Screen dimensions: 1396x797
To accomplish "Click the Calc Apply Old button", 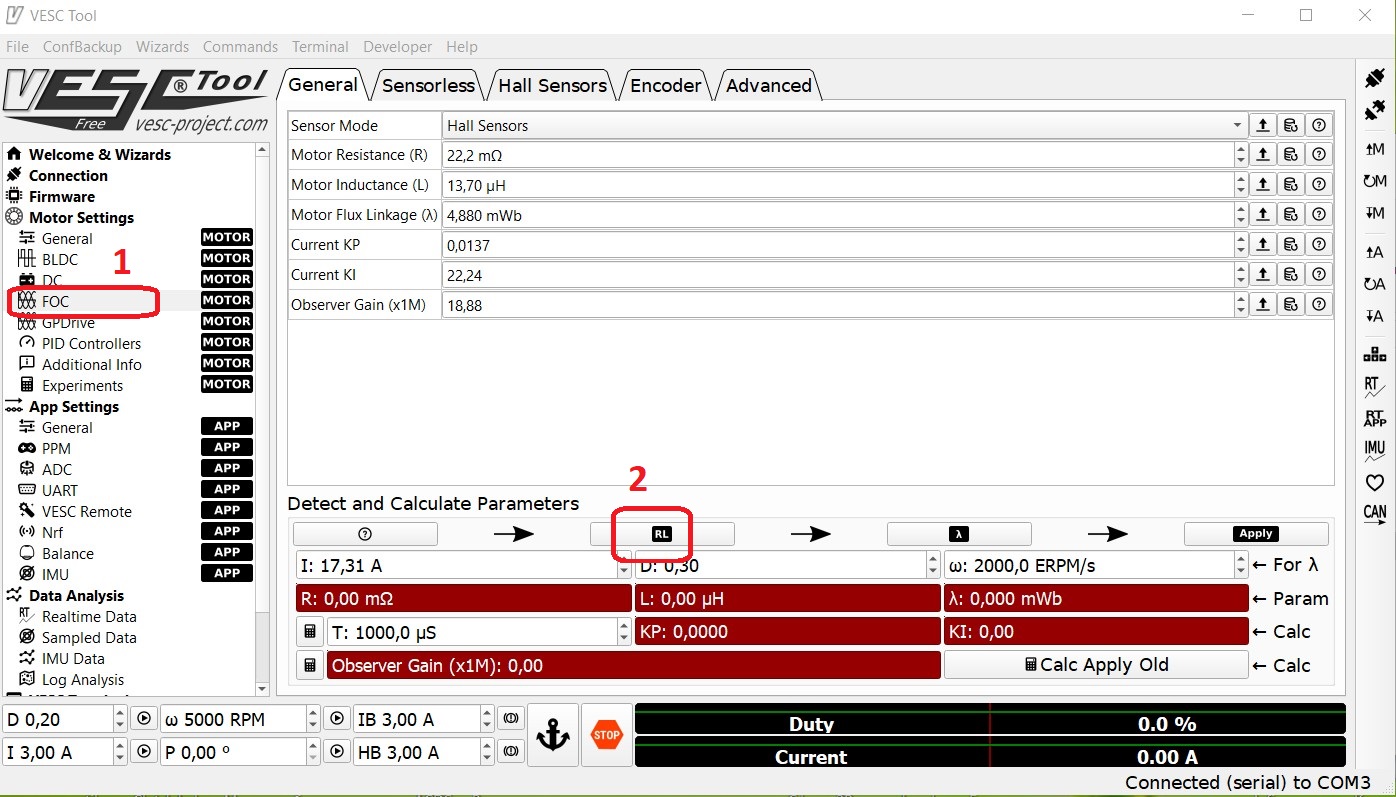I will click(x=1095, y=665).
